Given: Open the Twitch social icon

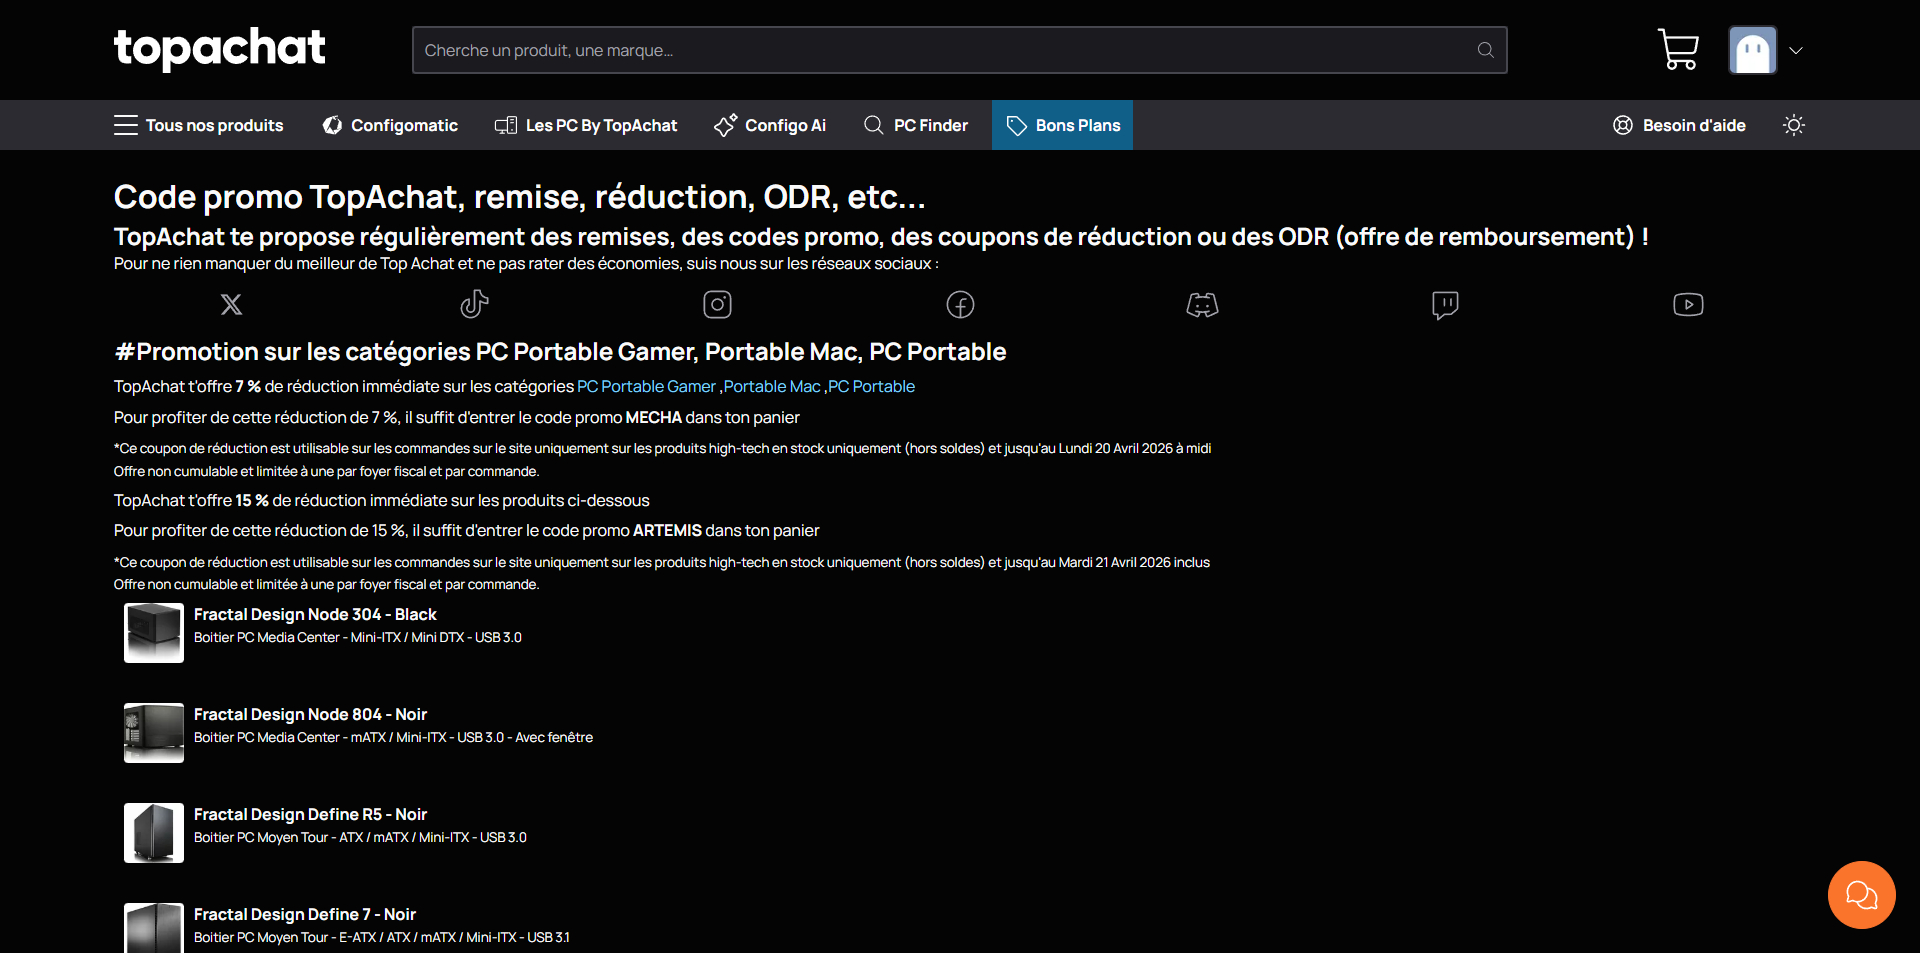Looking at the screenshot, I should click(1445, 304).
